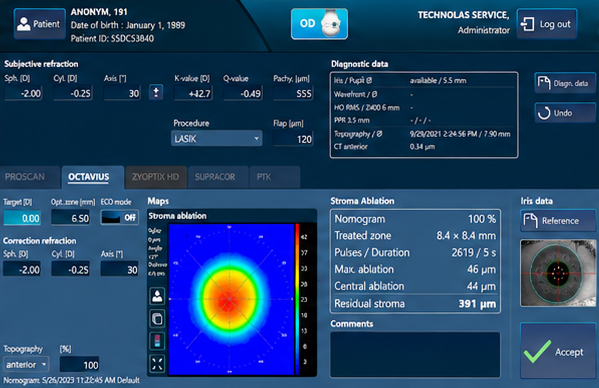Log out of the Administrator session
Screen dimensions: 599x388
coord(547,24)
